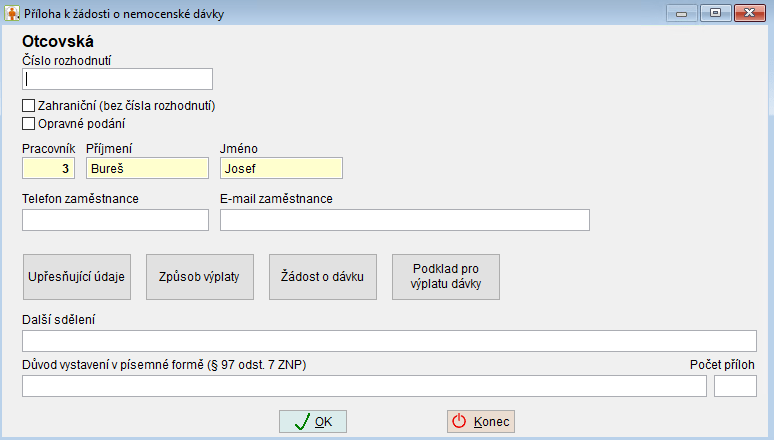The height and width of the screenshot is (440, 774).
Task: Open Podklad pro výplatu dávky
Action: (446, 277)
